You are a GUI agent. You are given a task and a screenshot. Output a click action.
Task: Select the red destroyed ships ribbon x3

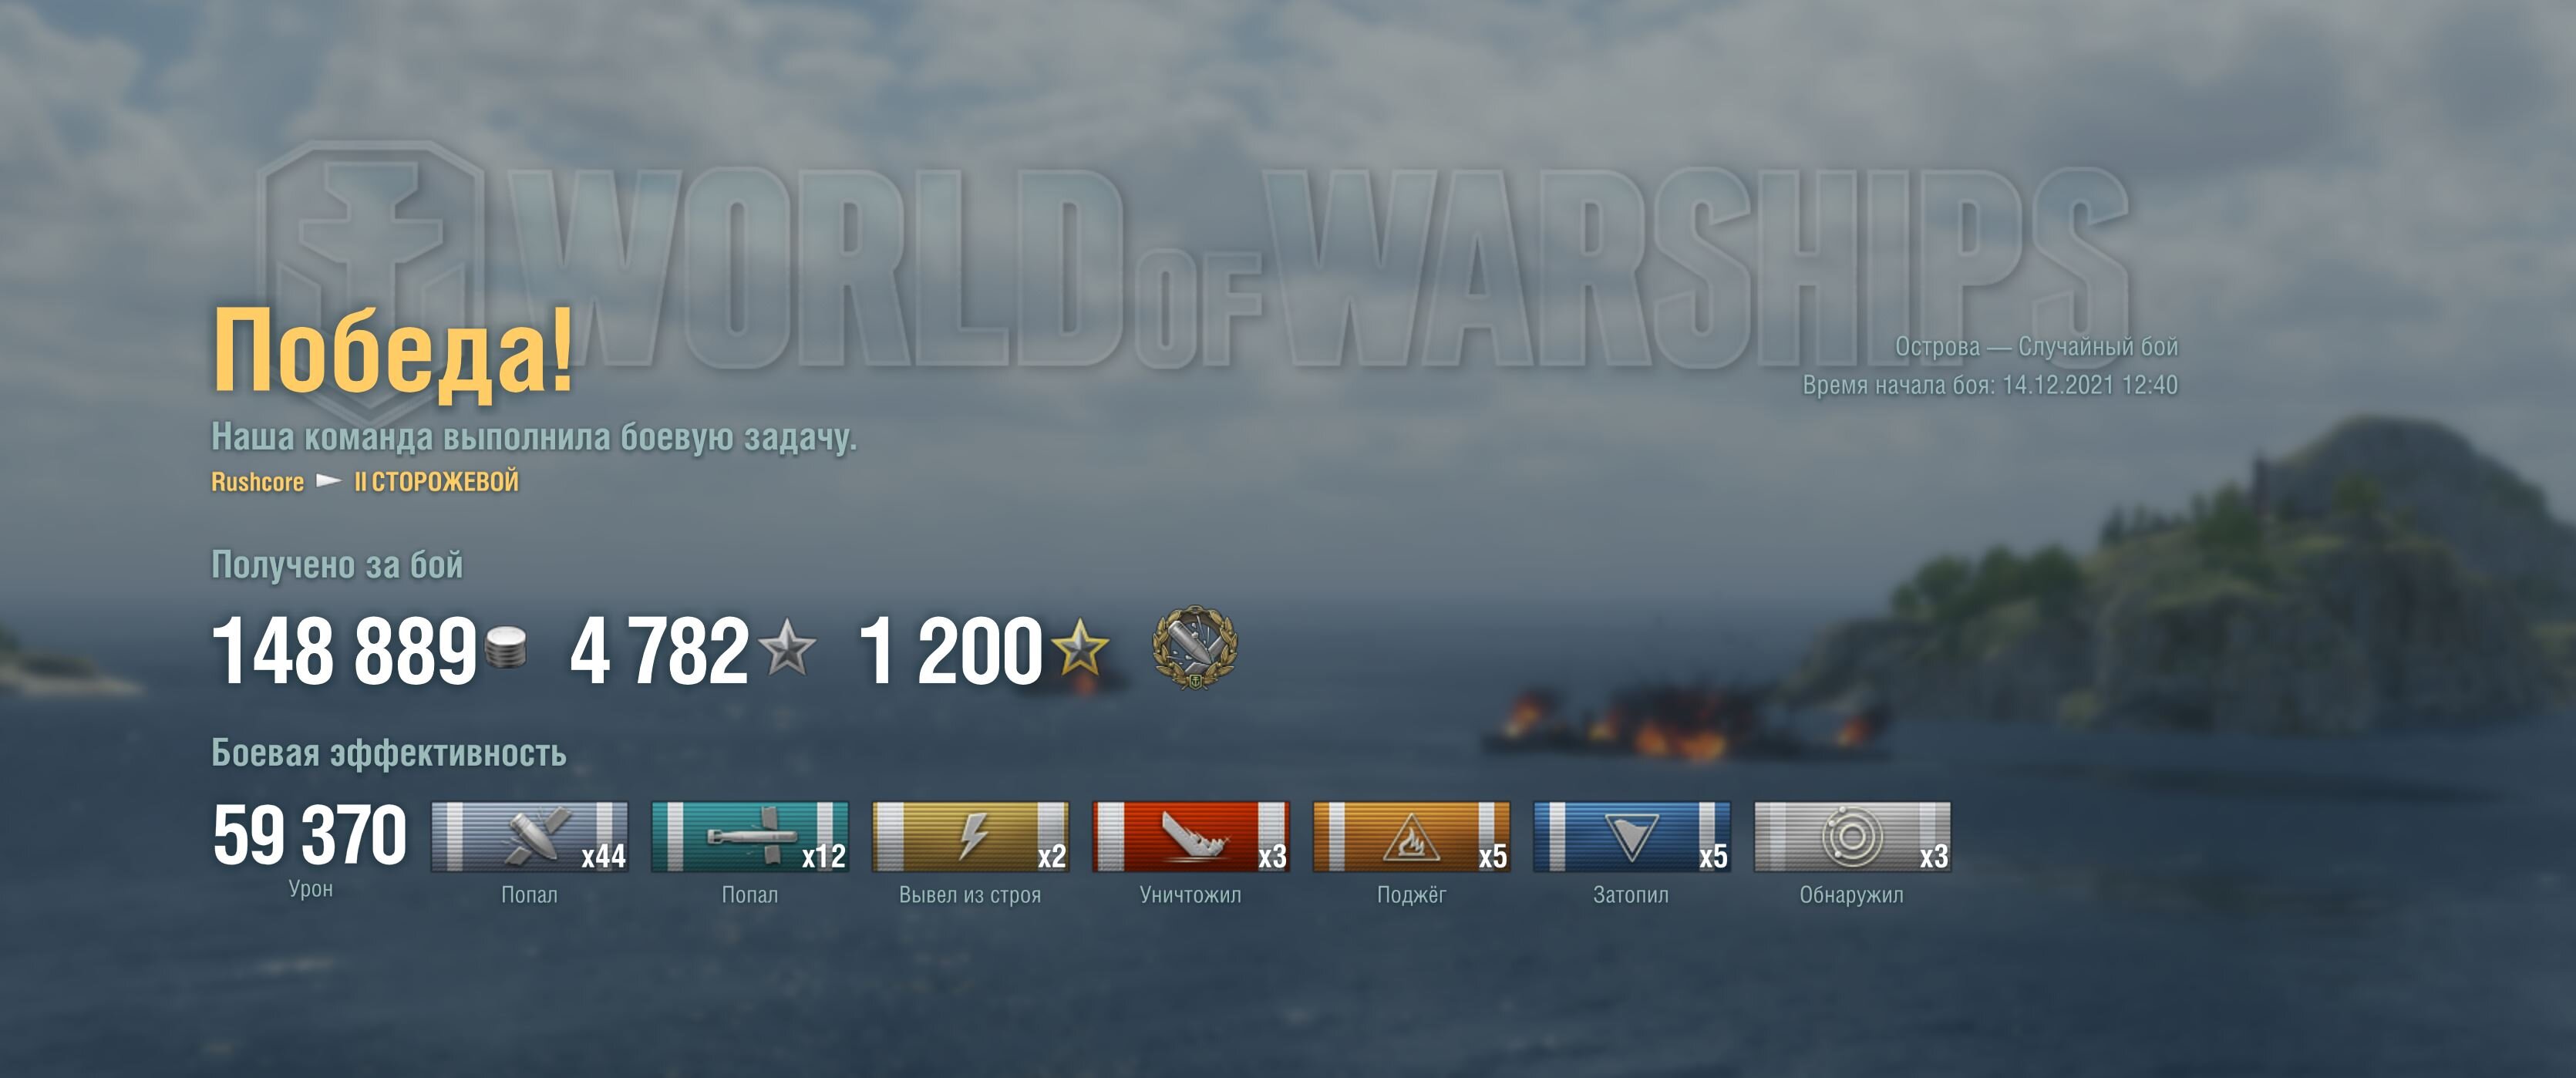tap(1190, 836)
